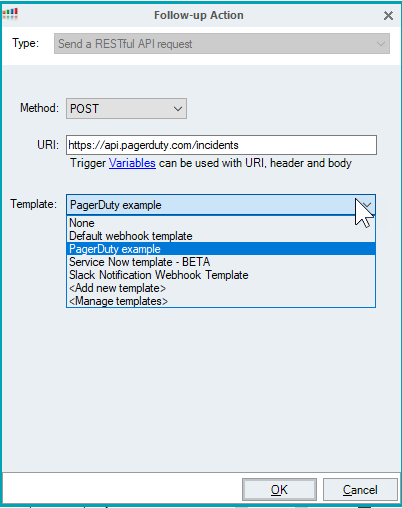Click the Template combo box selected text
Screen dimensions: 402x508
116,205
